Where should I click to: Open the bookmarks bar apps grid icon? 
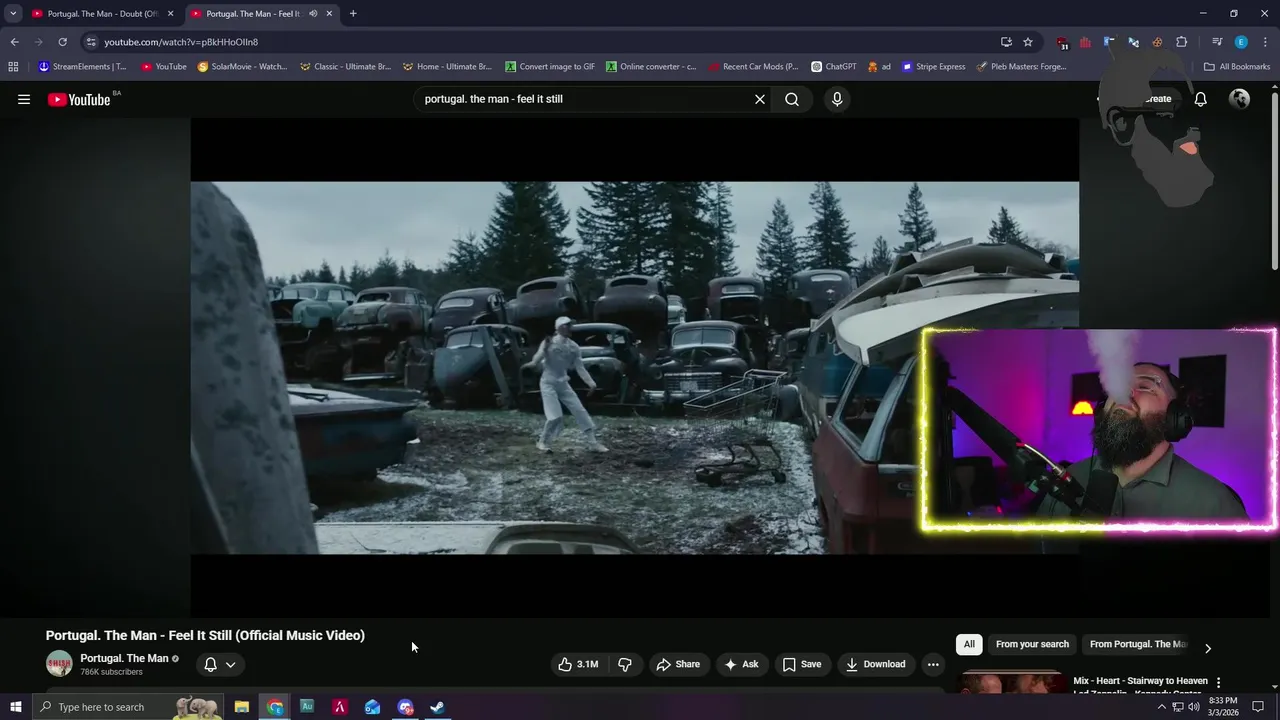coord(13,67)
